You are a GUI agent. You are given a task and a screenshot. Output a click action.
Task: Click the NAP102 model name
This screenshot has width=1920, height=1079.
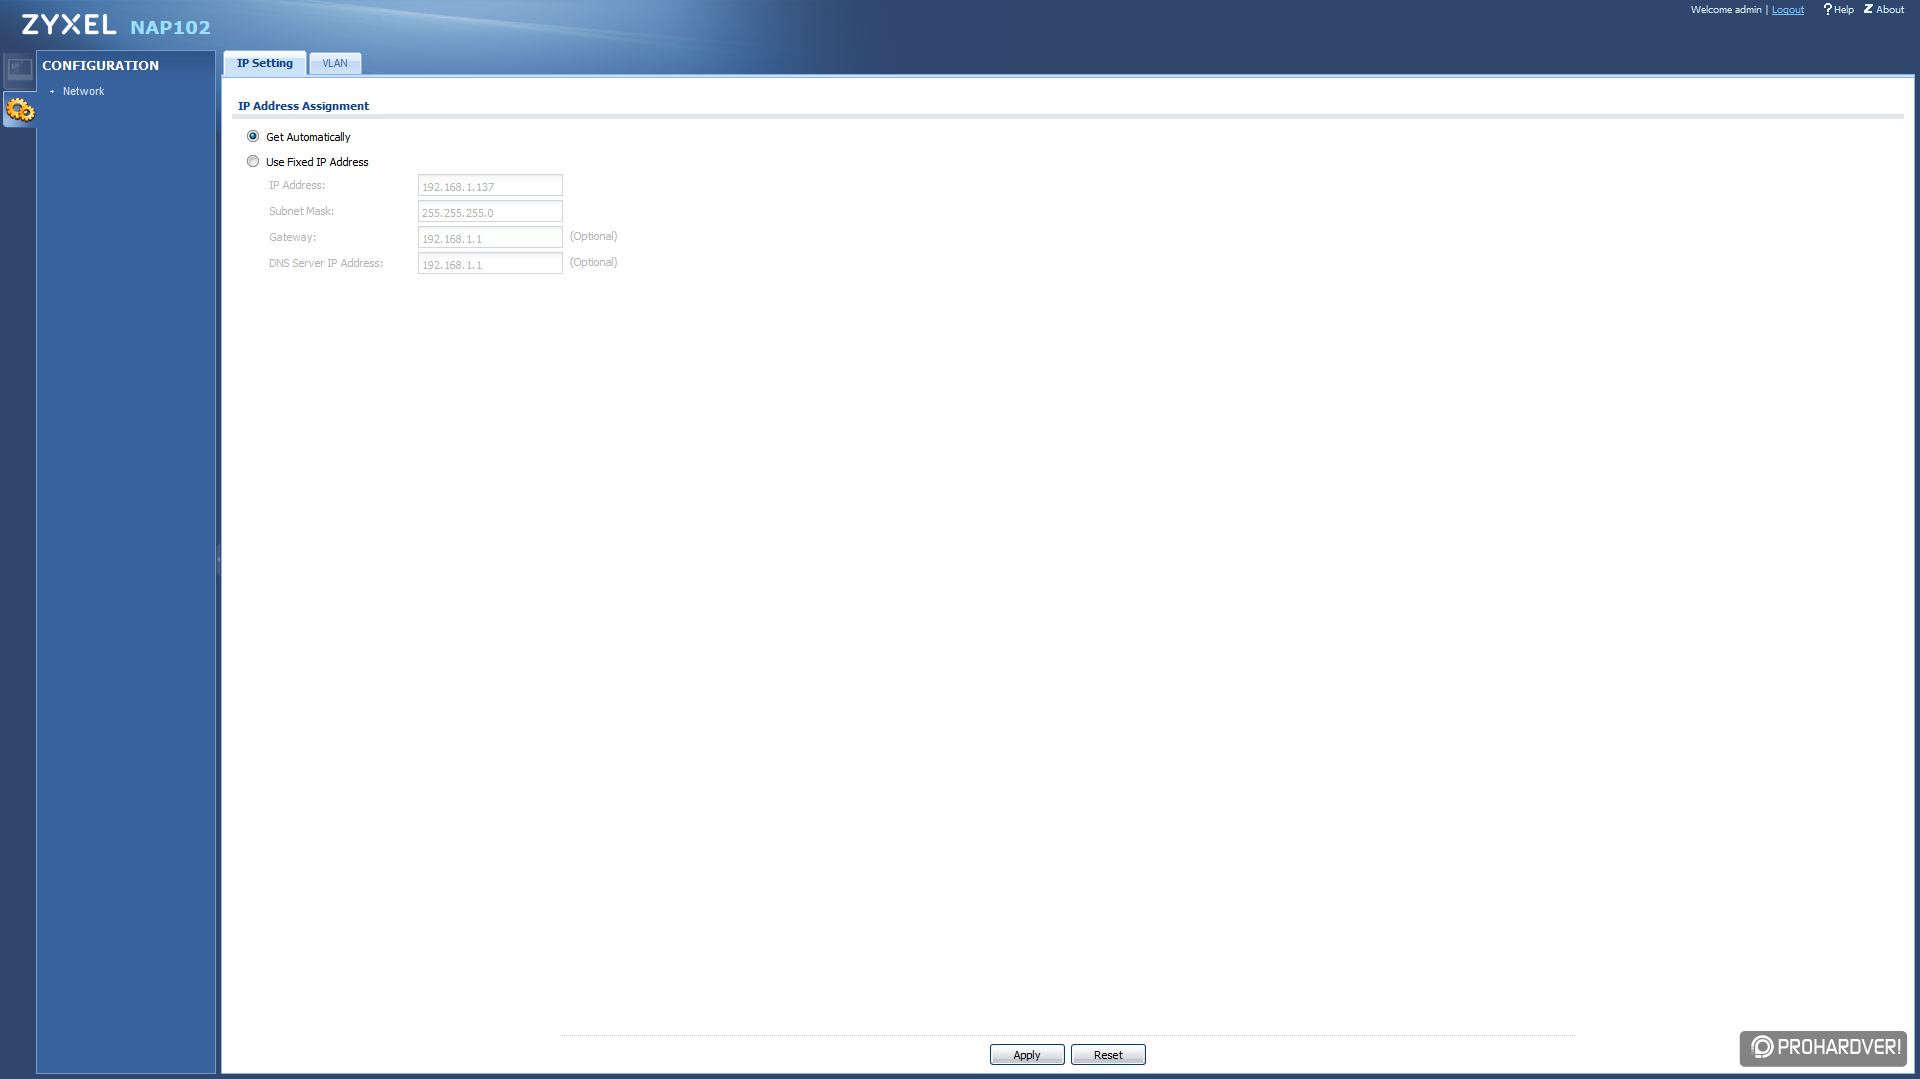tap(170, 27)
